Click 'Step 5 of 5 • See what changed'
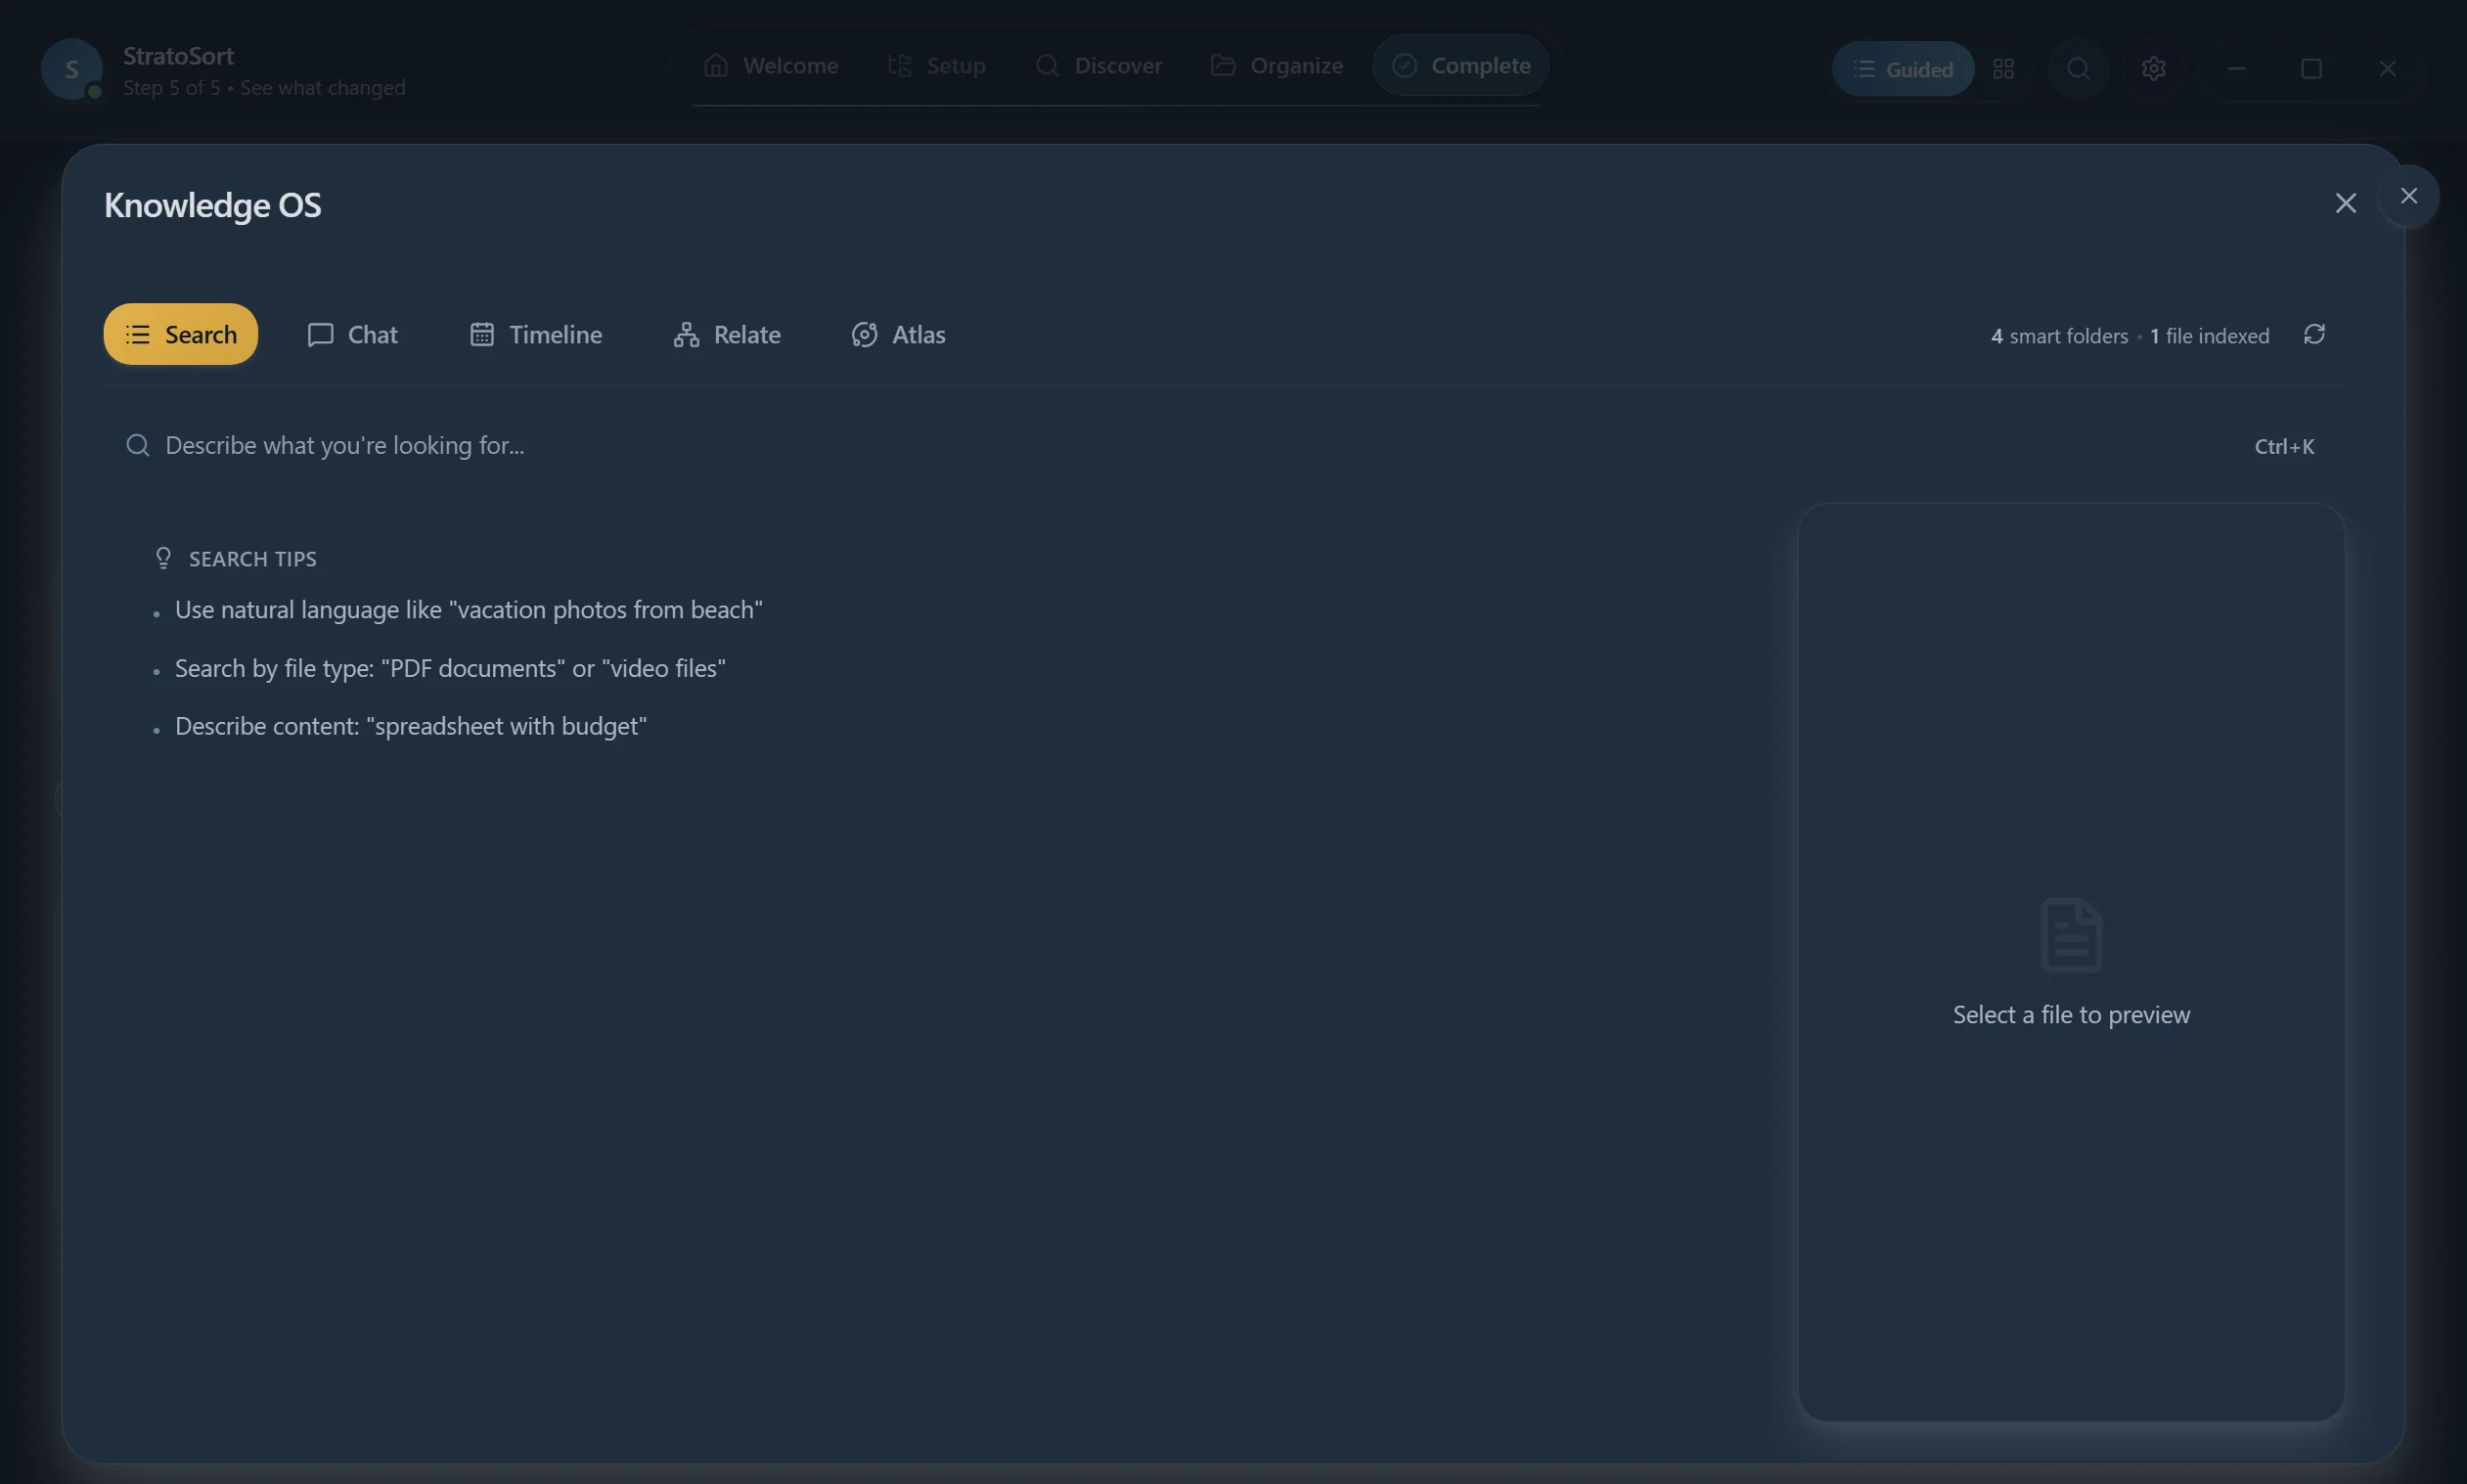Image resolution: width=2467 pixels, height=1484 pixels. (264, 88)
